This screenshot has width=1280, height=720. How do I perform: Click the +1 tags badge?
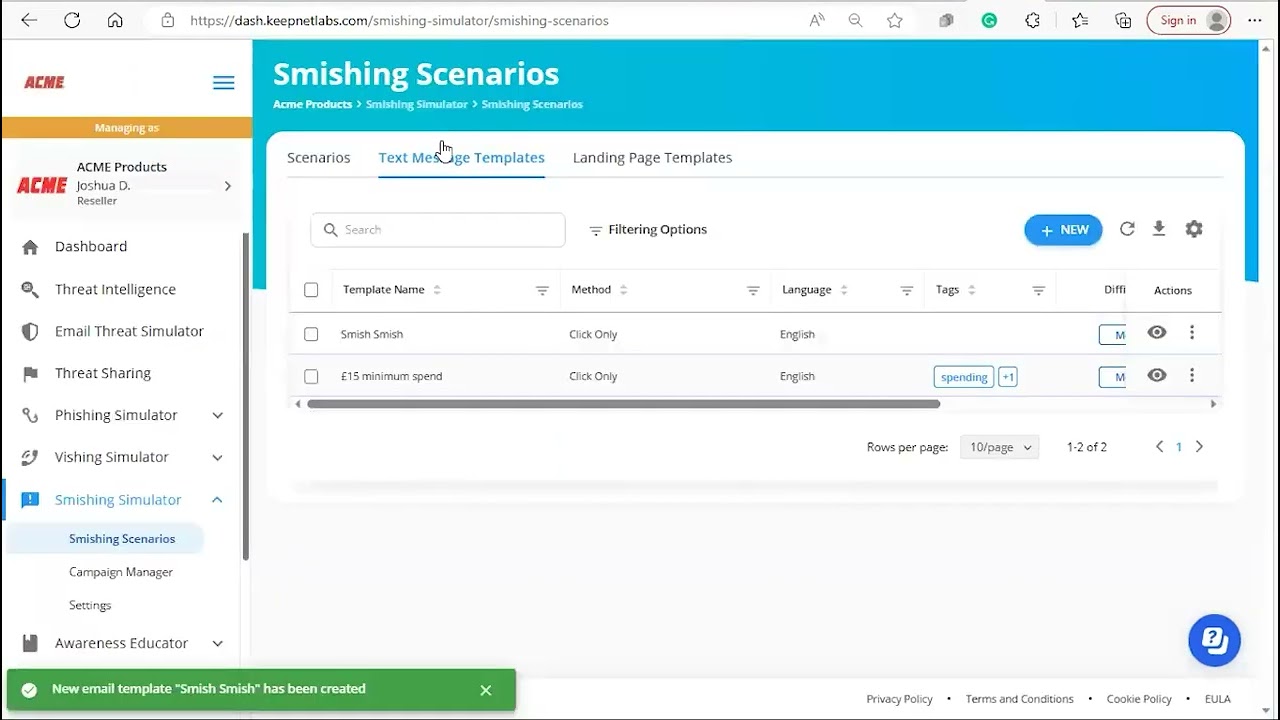(1008, 377)
